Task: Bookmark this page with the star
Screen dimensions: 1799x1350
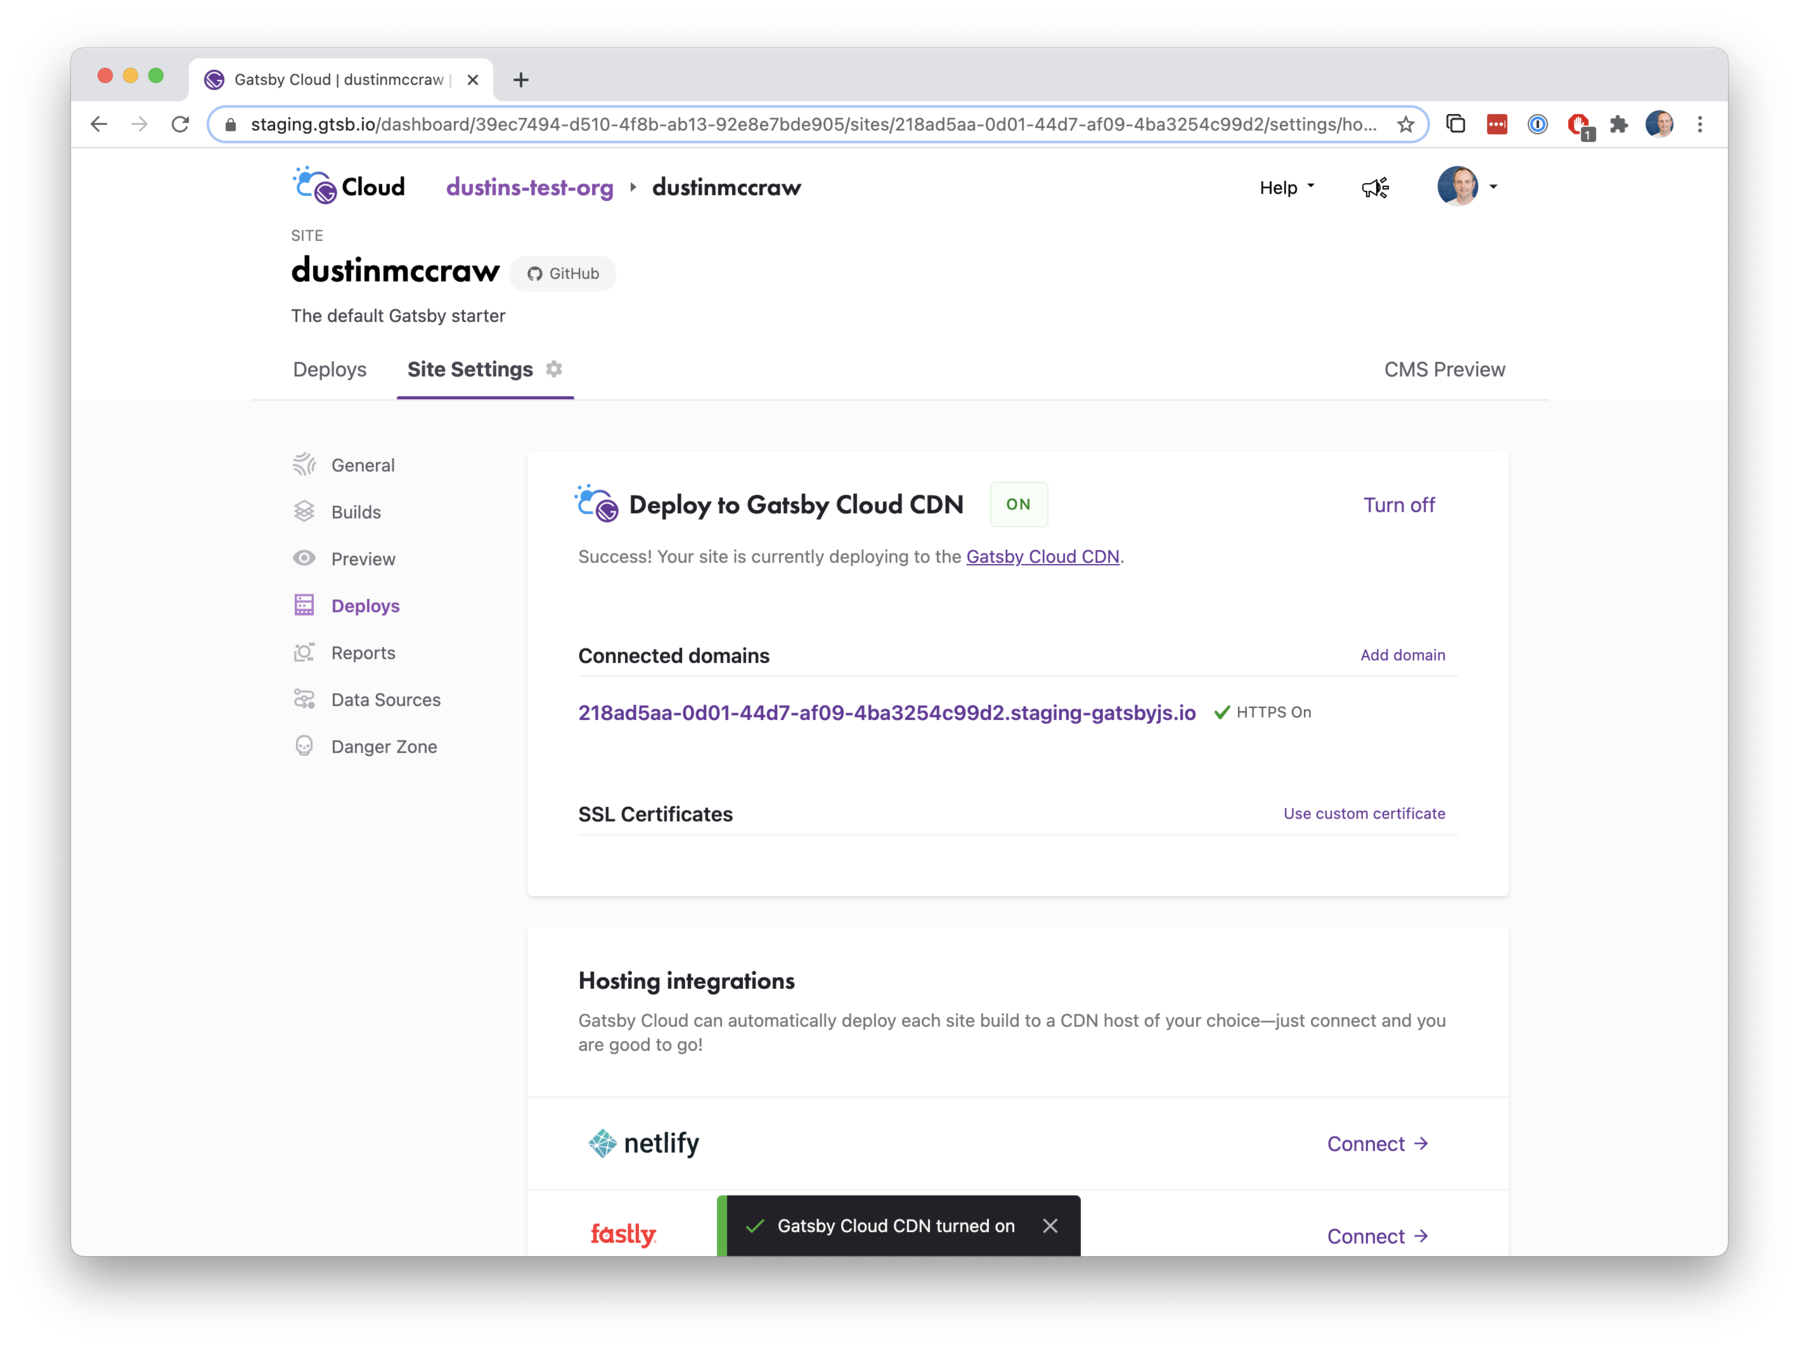Action: tap(1405, 124)
